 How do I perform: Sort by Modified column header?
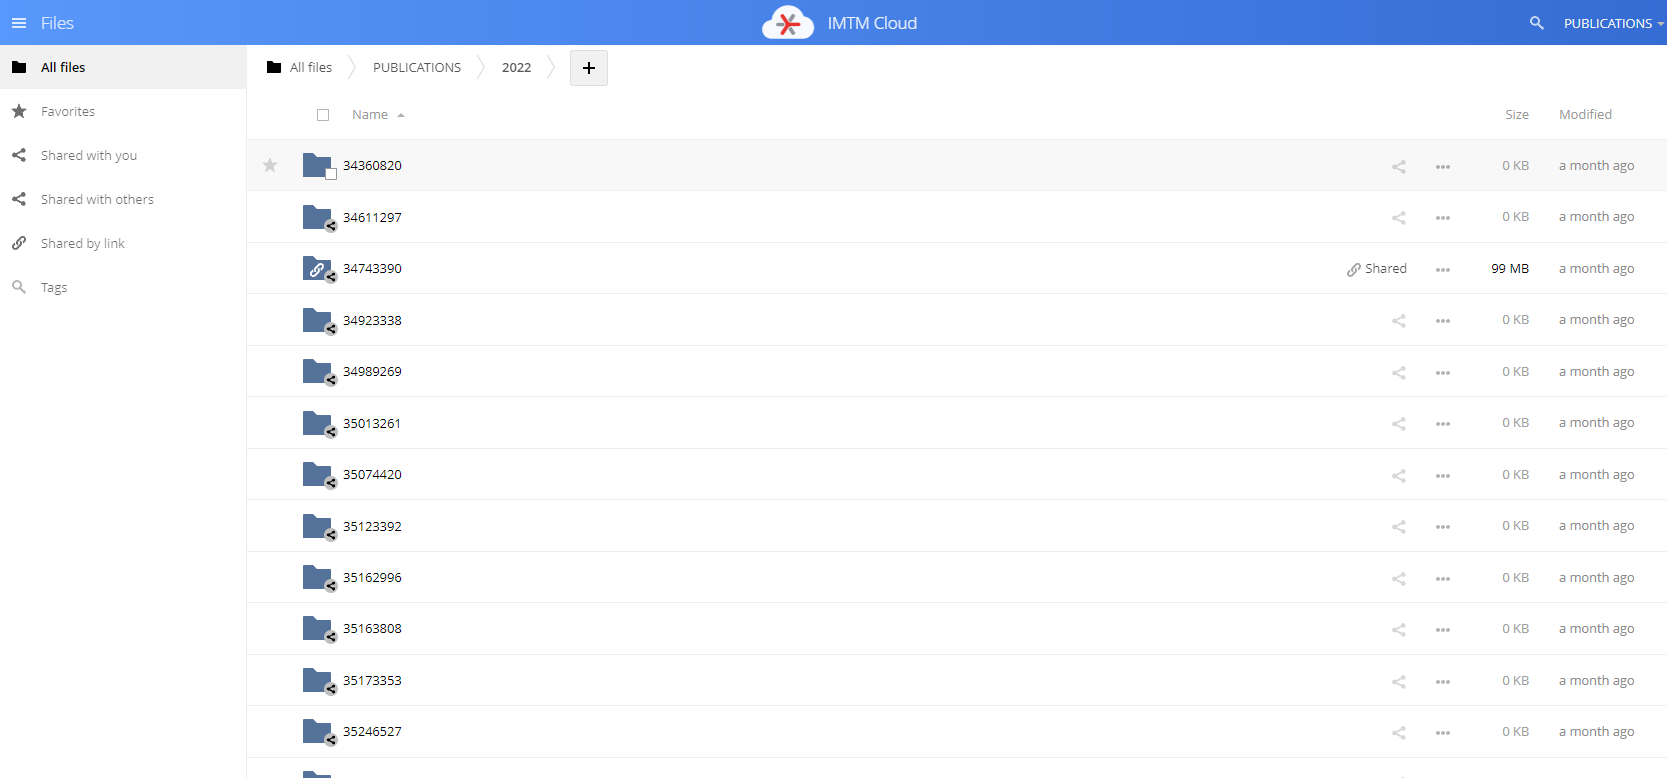1585,115
